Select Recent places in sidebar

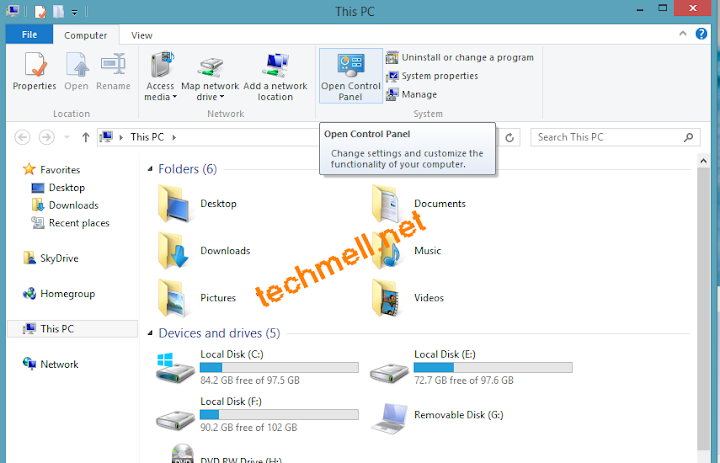point(70,223)
